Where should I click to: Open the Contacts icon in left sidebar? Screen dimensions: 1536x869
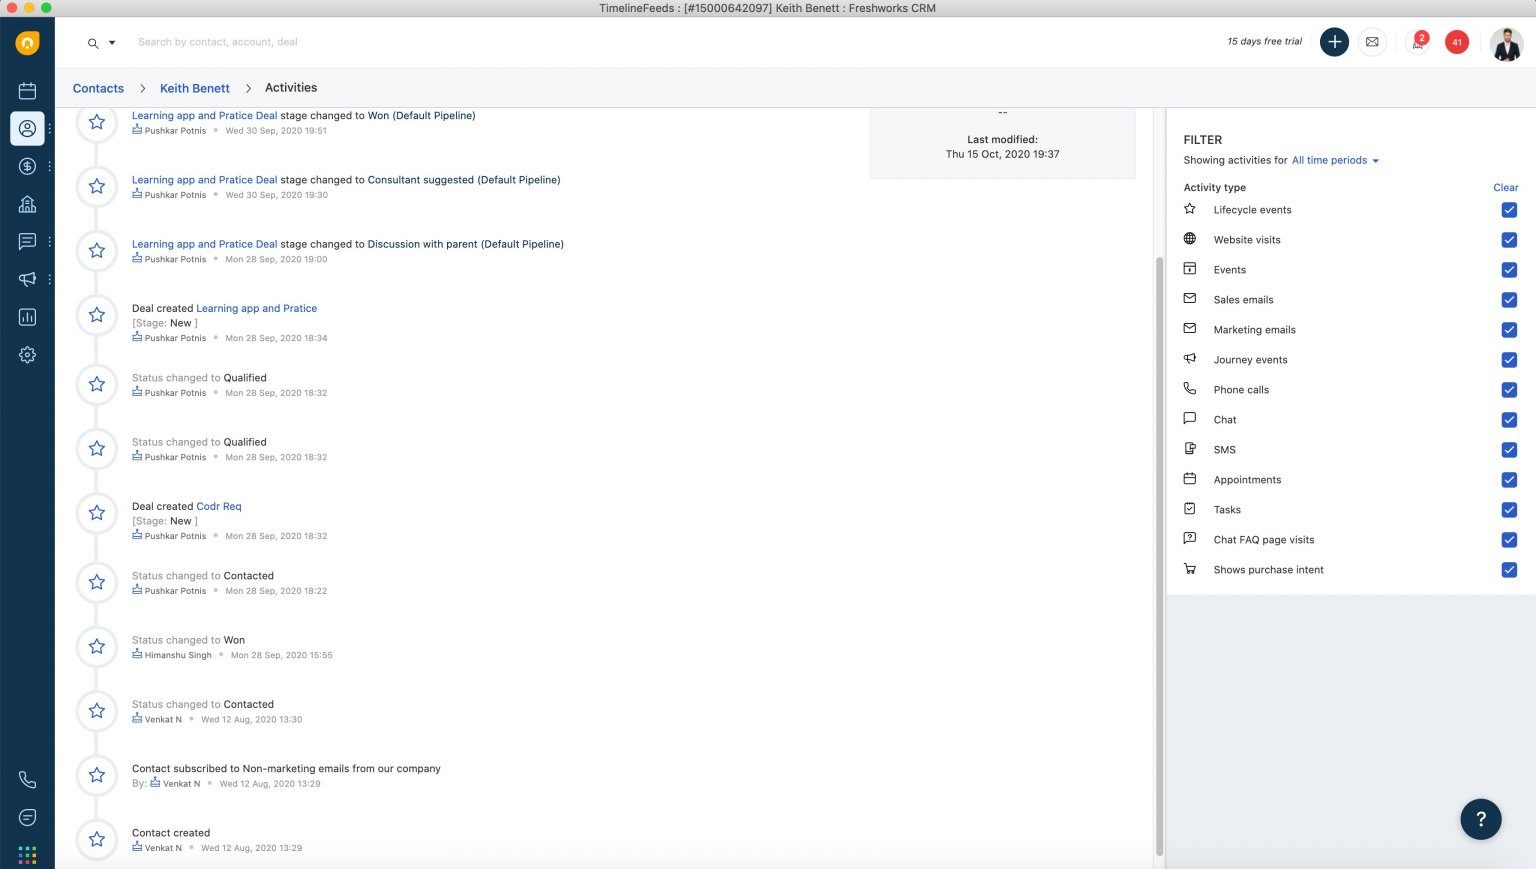click(x=27, y=128)
